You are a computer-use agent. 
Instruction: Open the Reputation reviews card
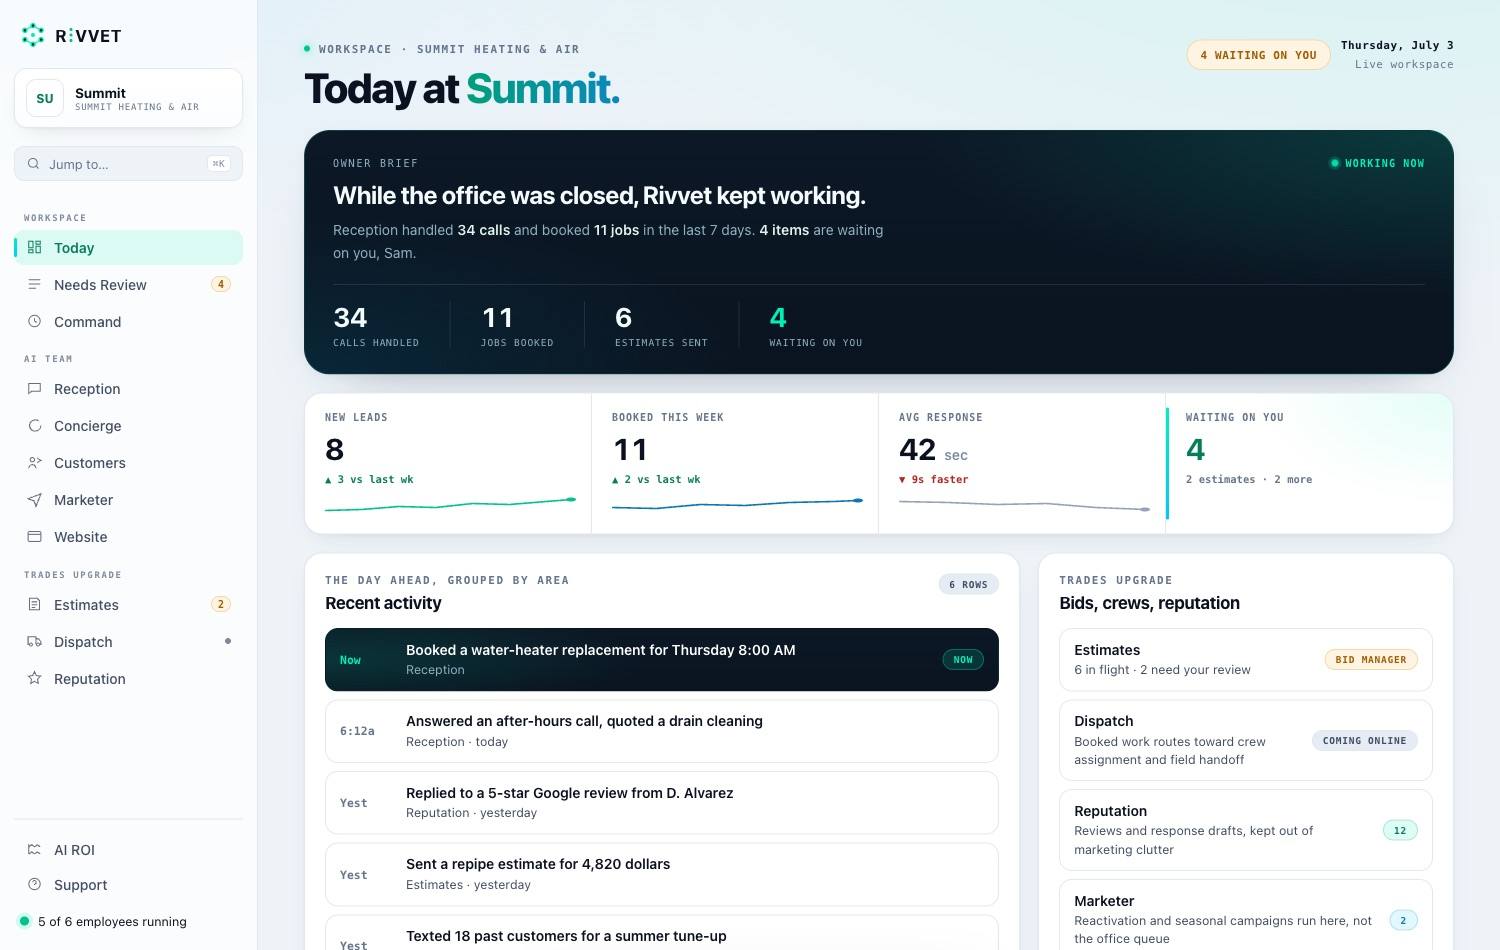[1246, 830]
